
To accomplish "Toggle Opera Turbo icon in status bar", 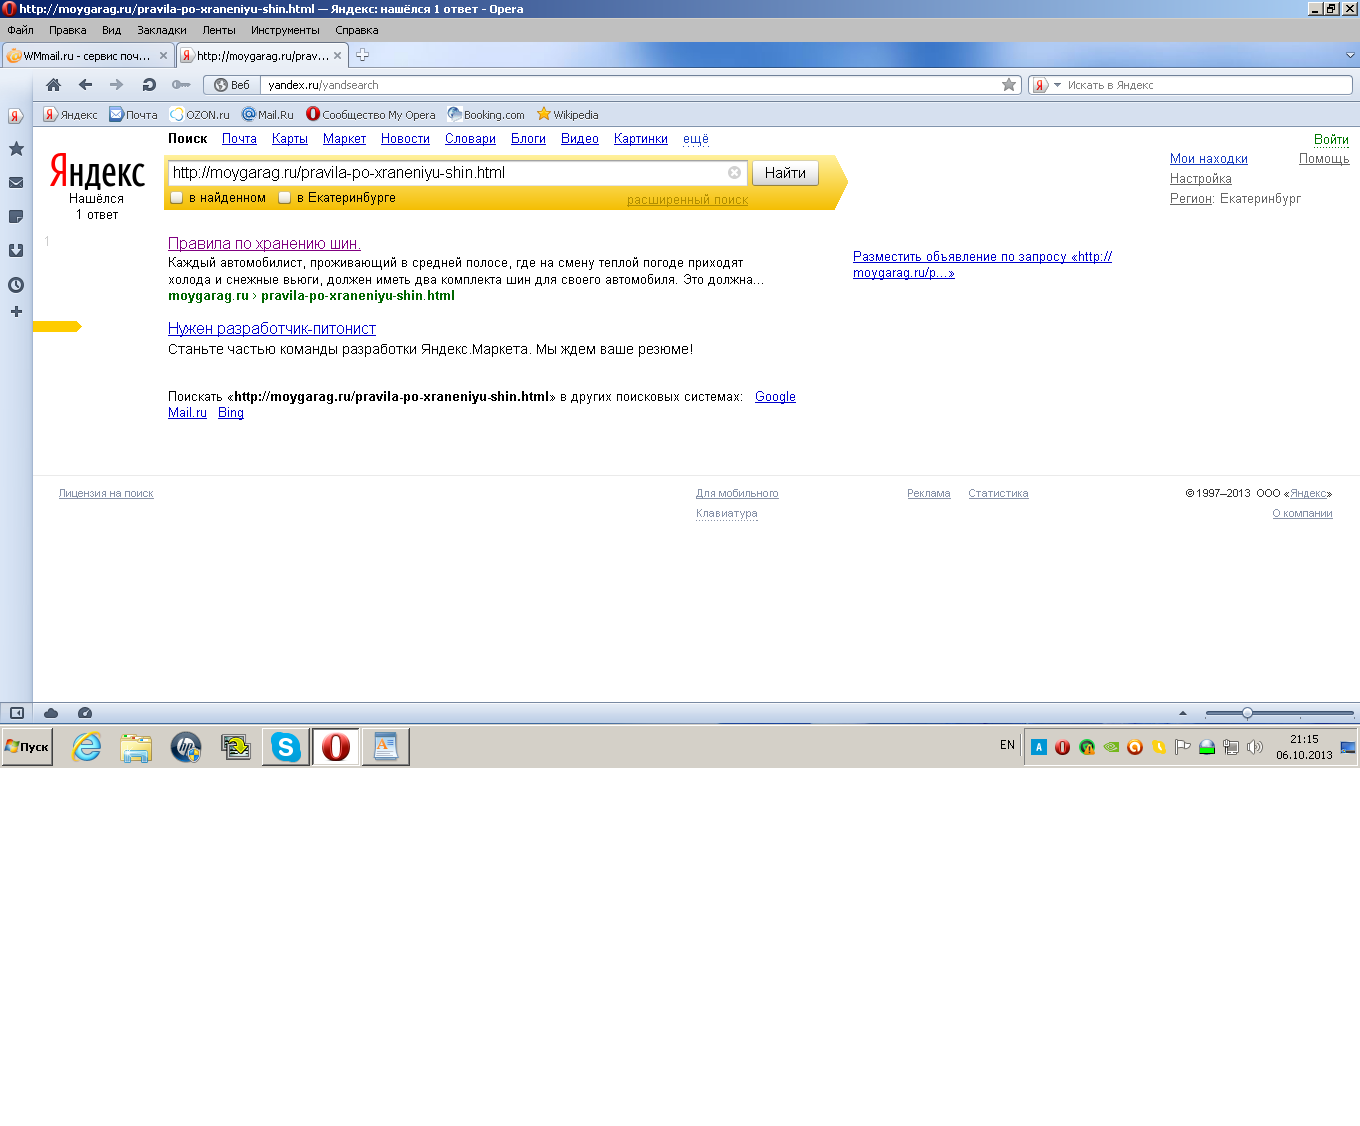I will (x=85, y=713).
